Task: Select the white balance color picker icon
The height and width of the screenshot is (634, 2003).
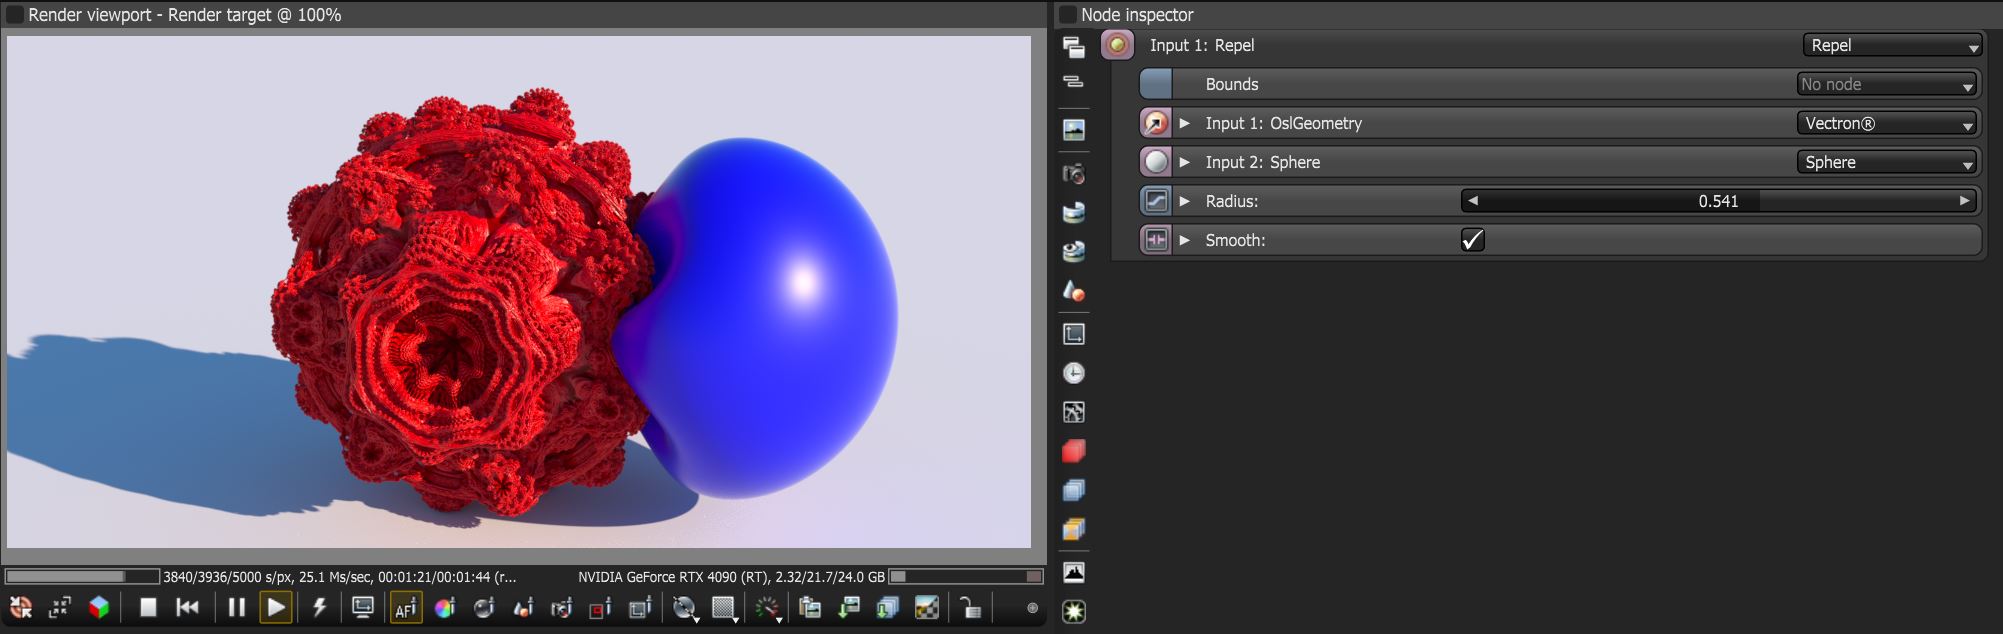Action: click(445, 608)
